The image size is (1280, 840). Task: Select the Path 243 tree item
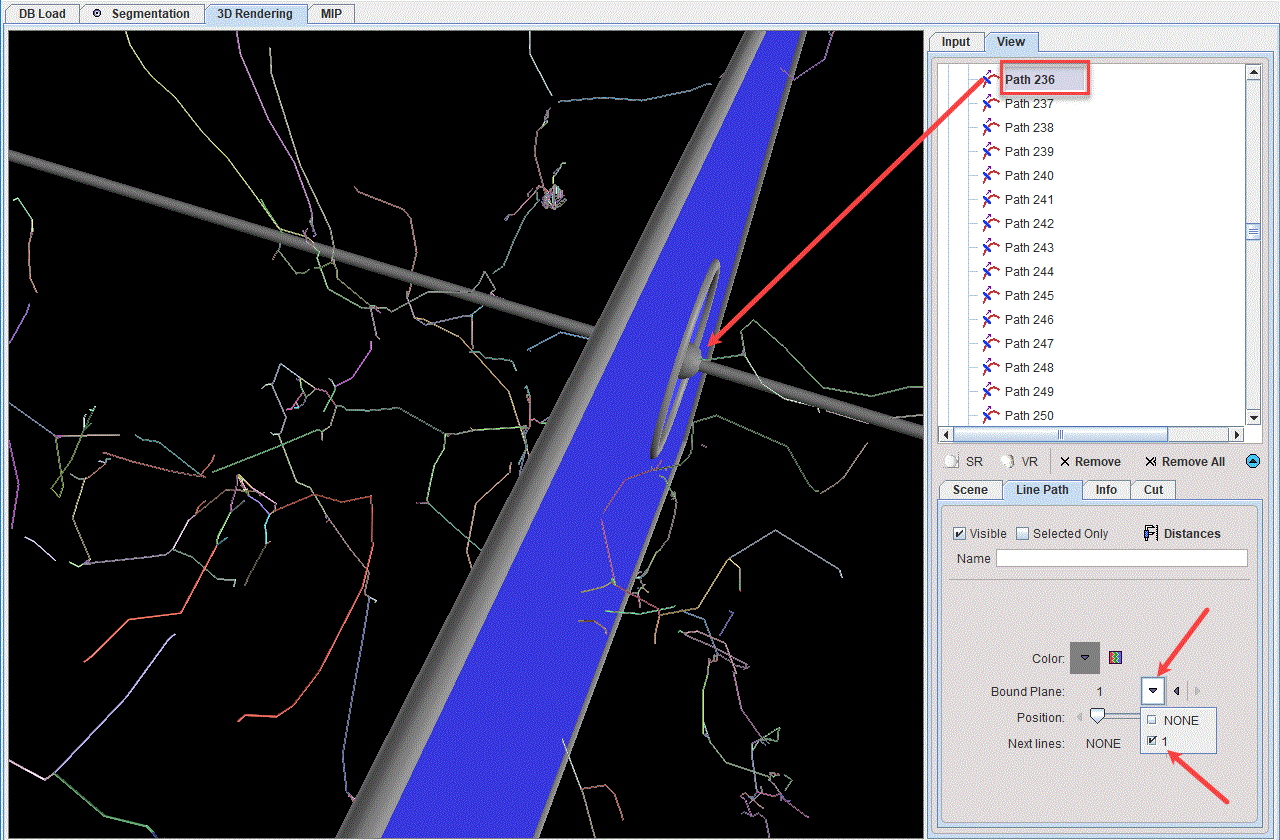coord(1029,247)
